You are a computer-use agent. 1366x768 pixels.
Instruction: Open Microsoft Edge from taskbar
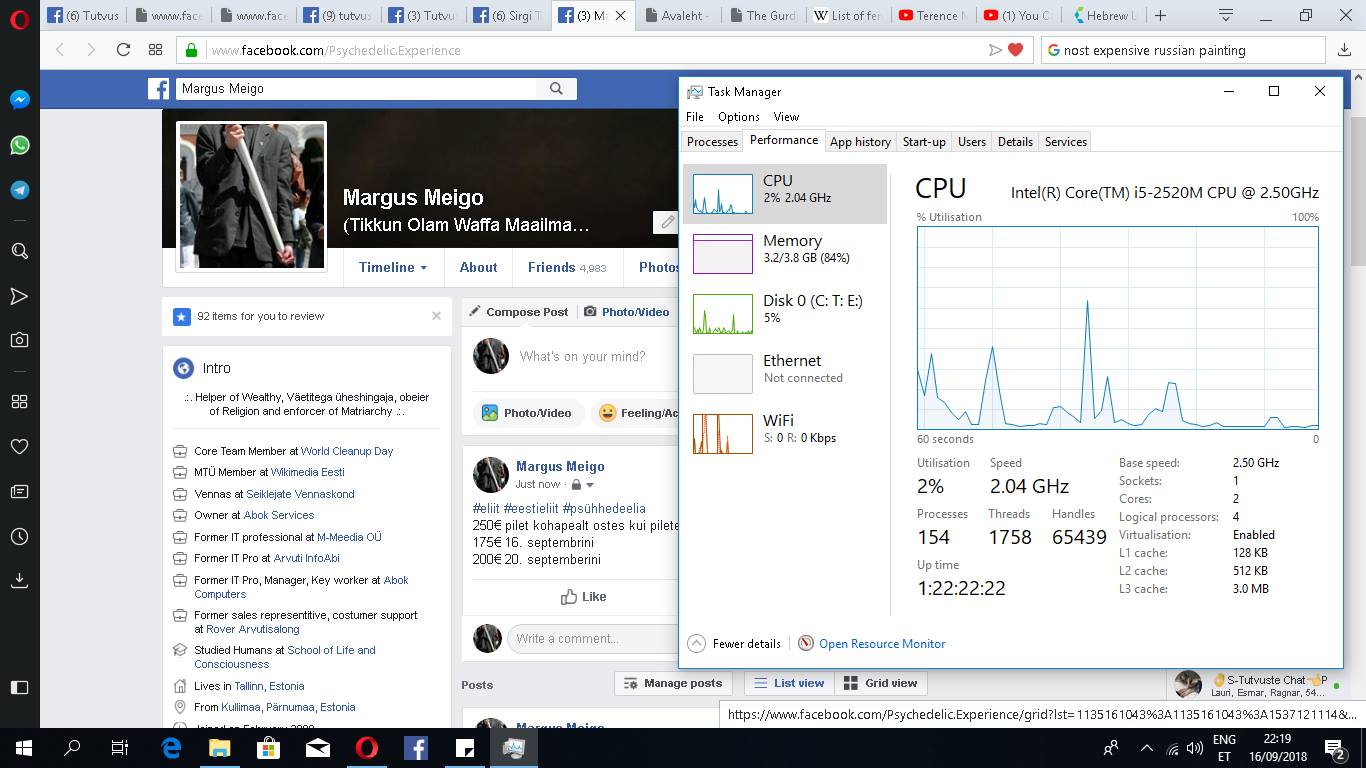pos(171,747)
